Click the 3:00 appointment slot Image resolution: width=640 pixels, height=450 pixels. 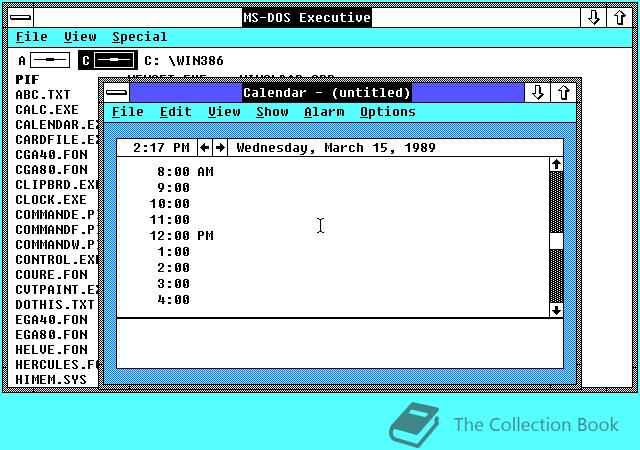coord(333,283)
